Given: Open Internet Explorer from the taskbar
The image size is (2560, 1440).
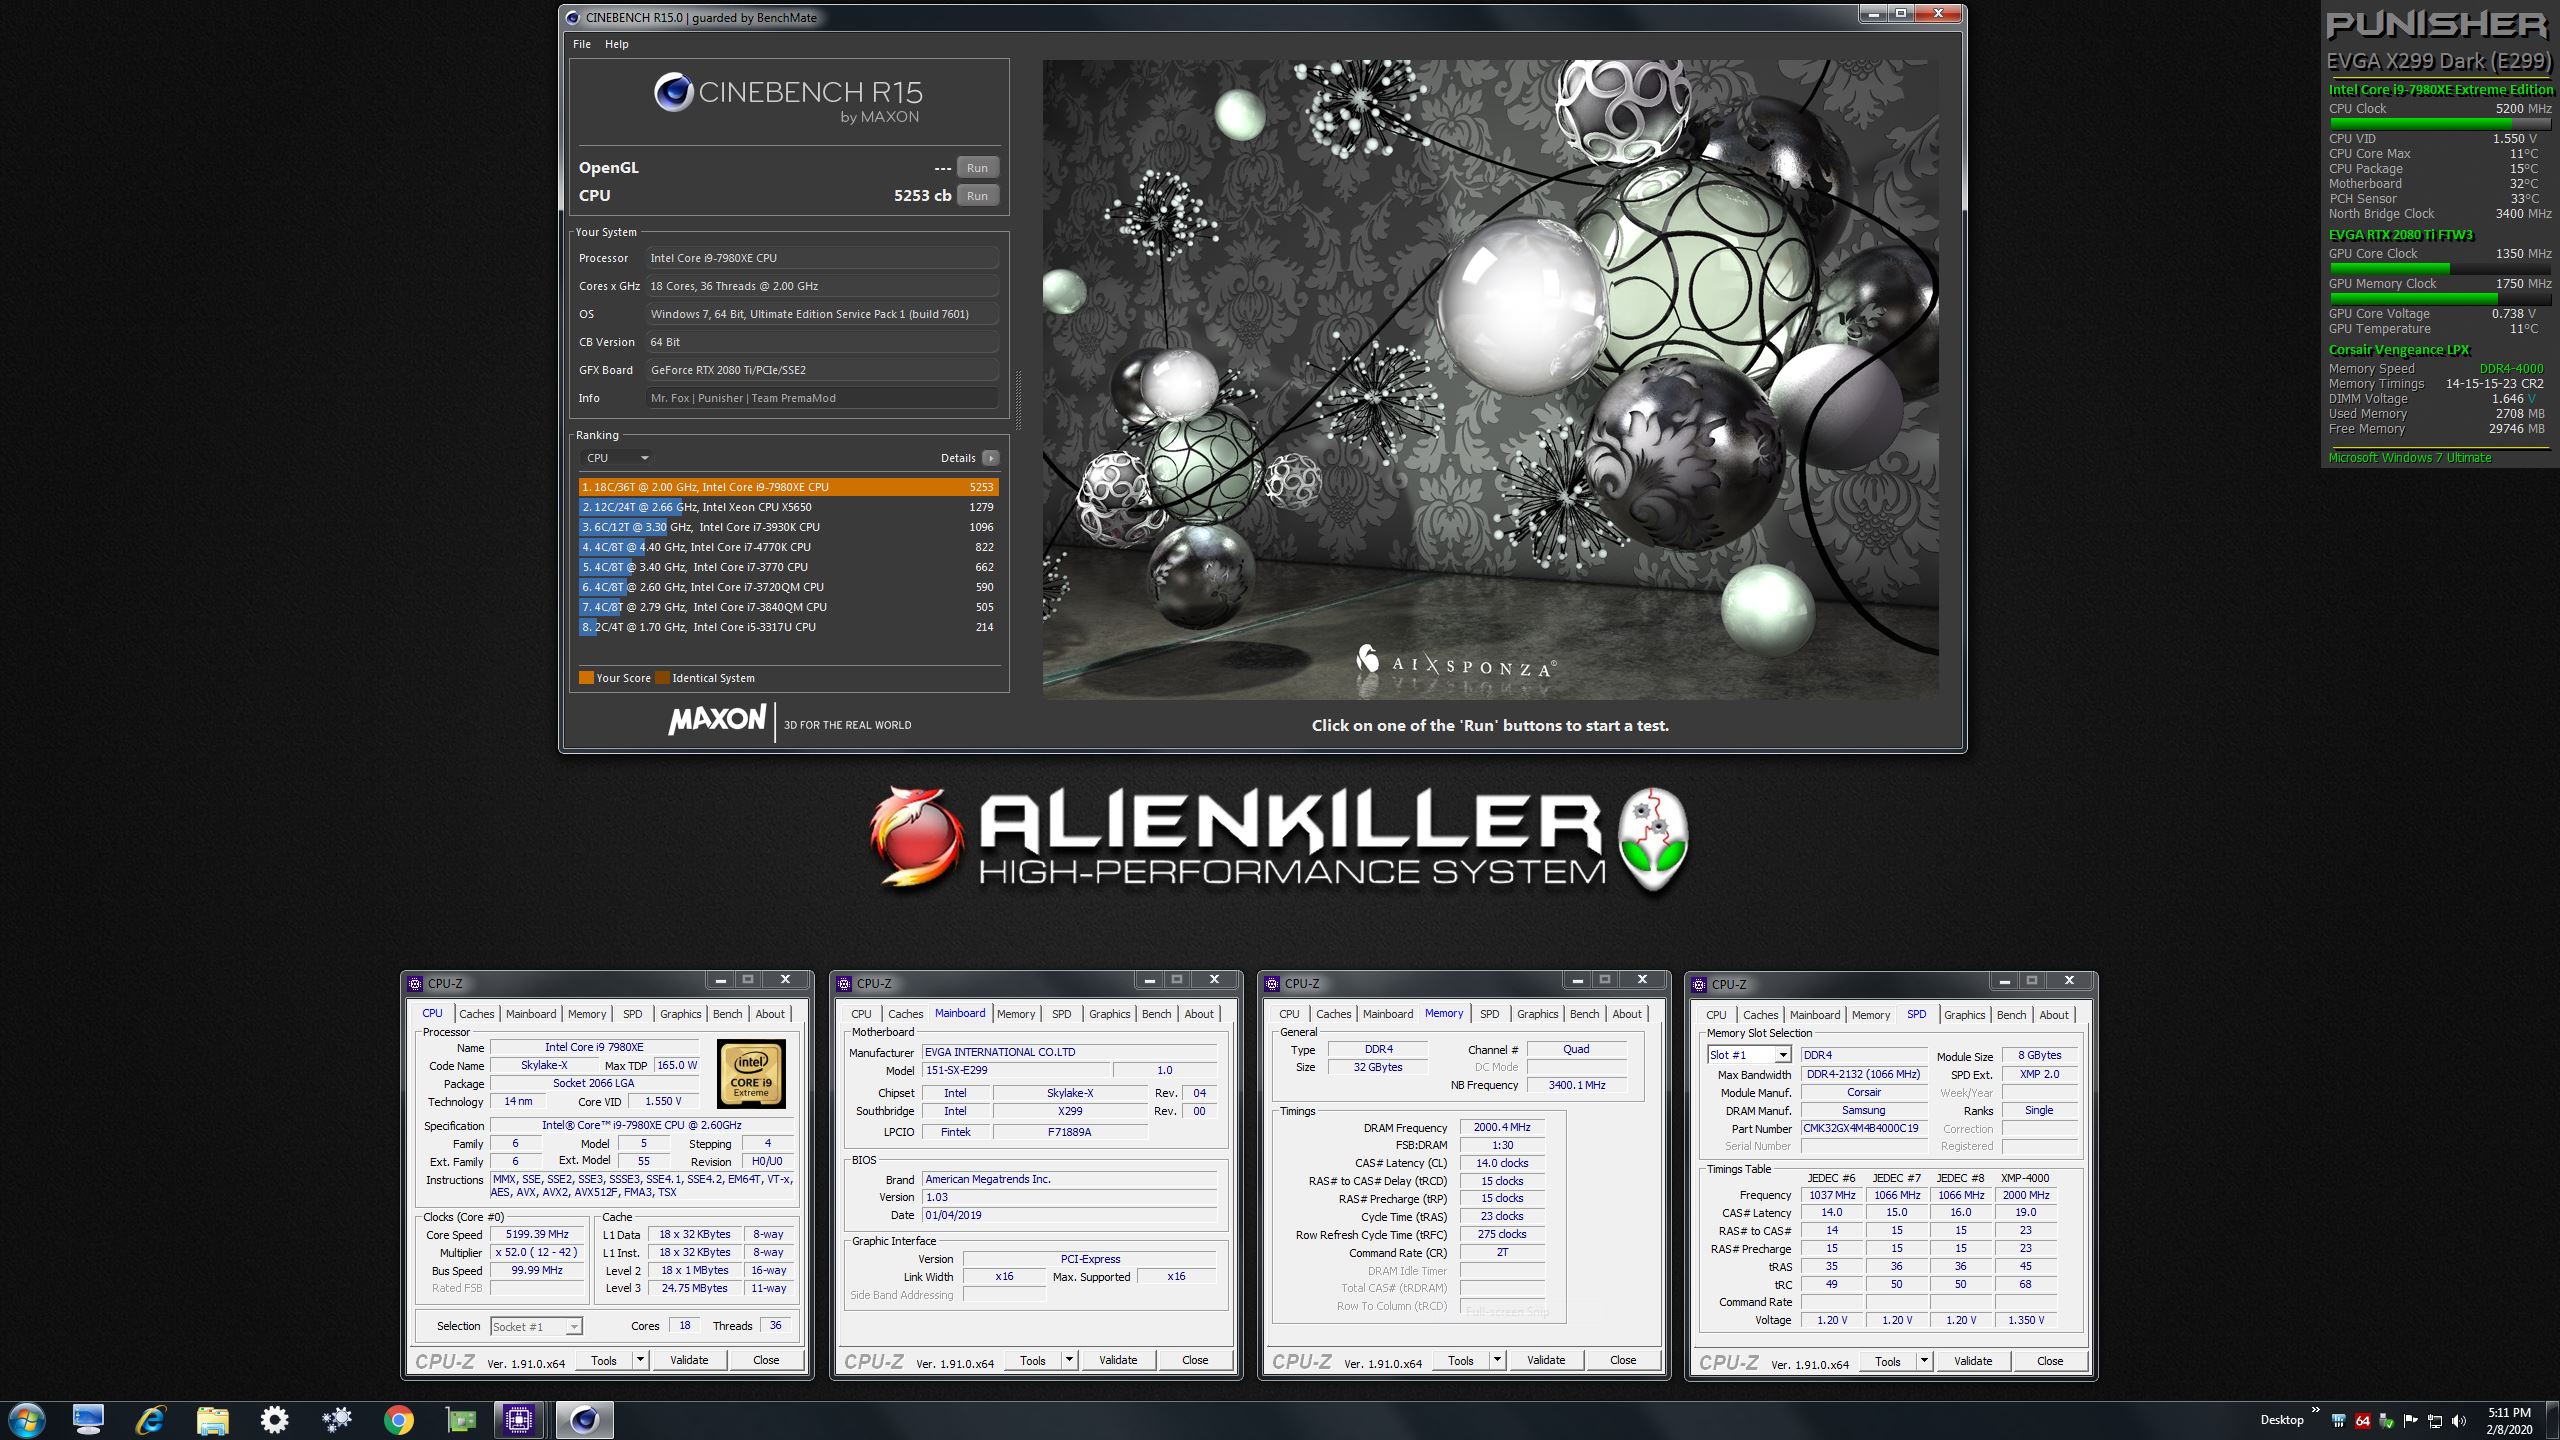Looking at the screenshot, I should [x=151, y=1419].
